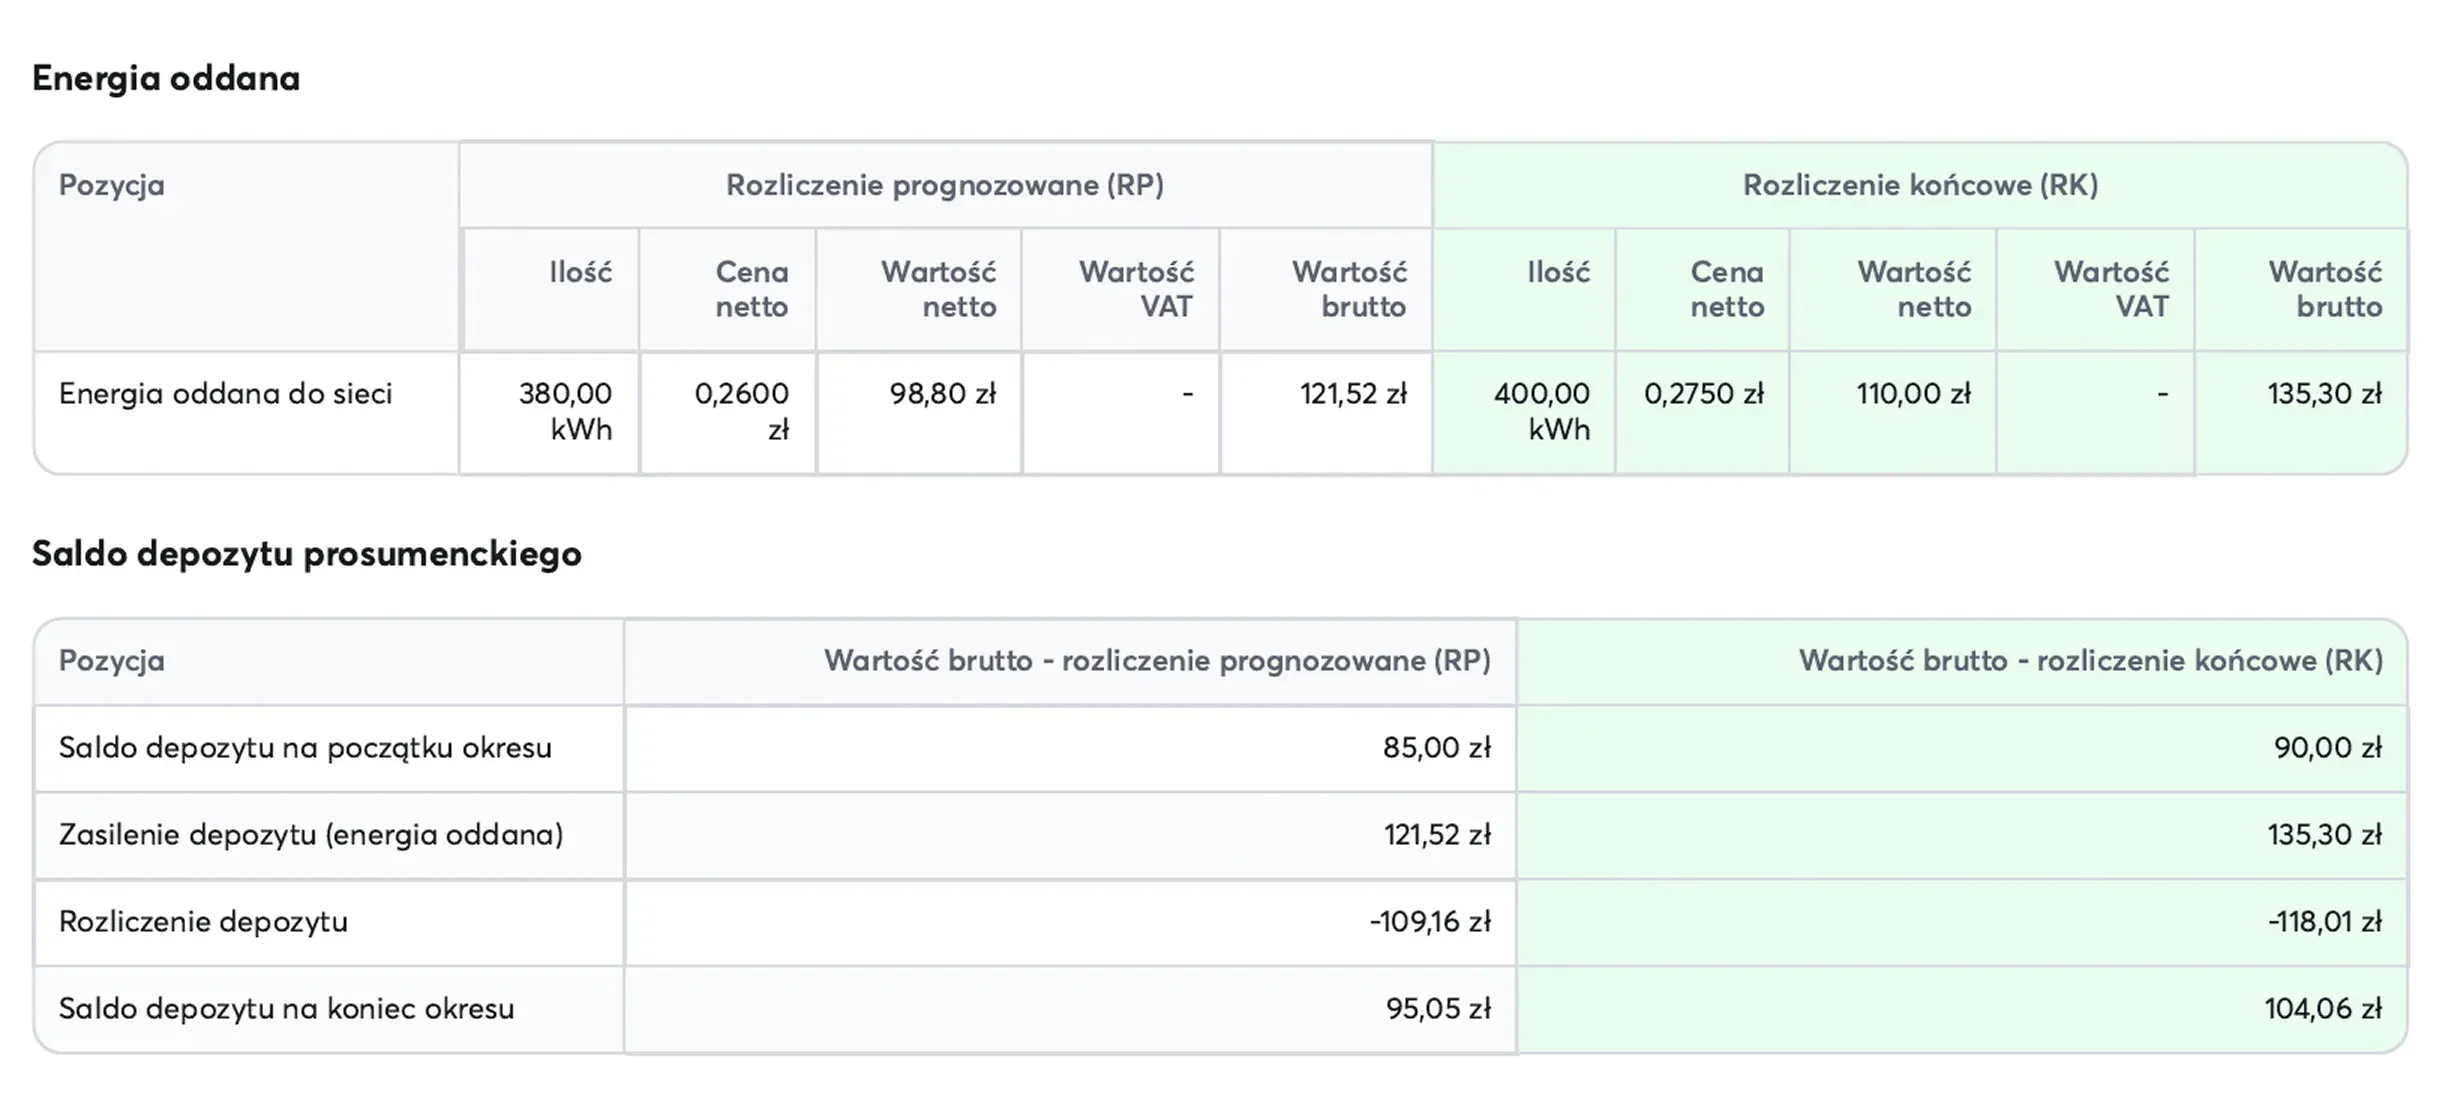Screen dimensions: 2460x1110
Task: Click the 110,00 zł net value cell
Action: (1913, 394)
